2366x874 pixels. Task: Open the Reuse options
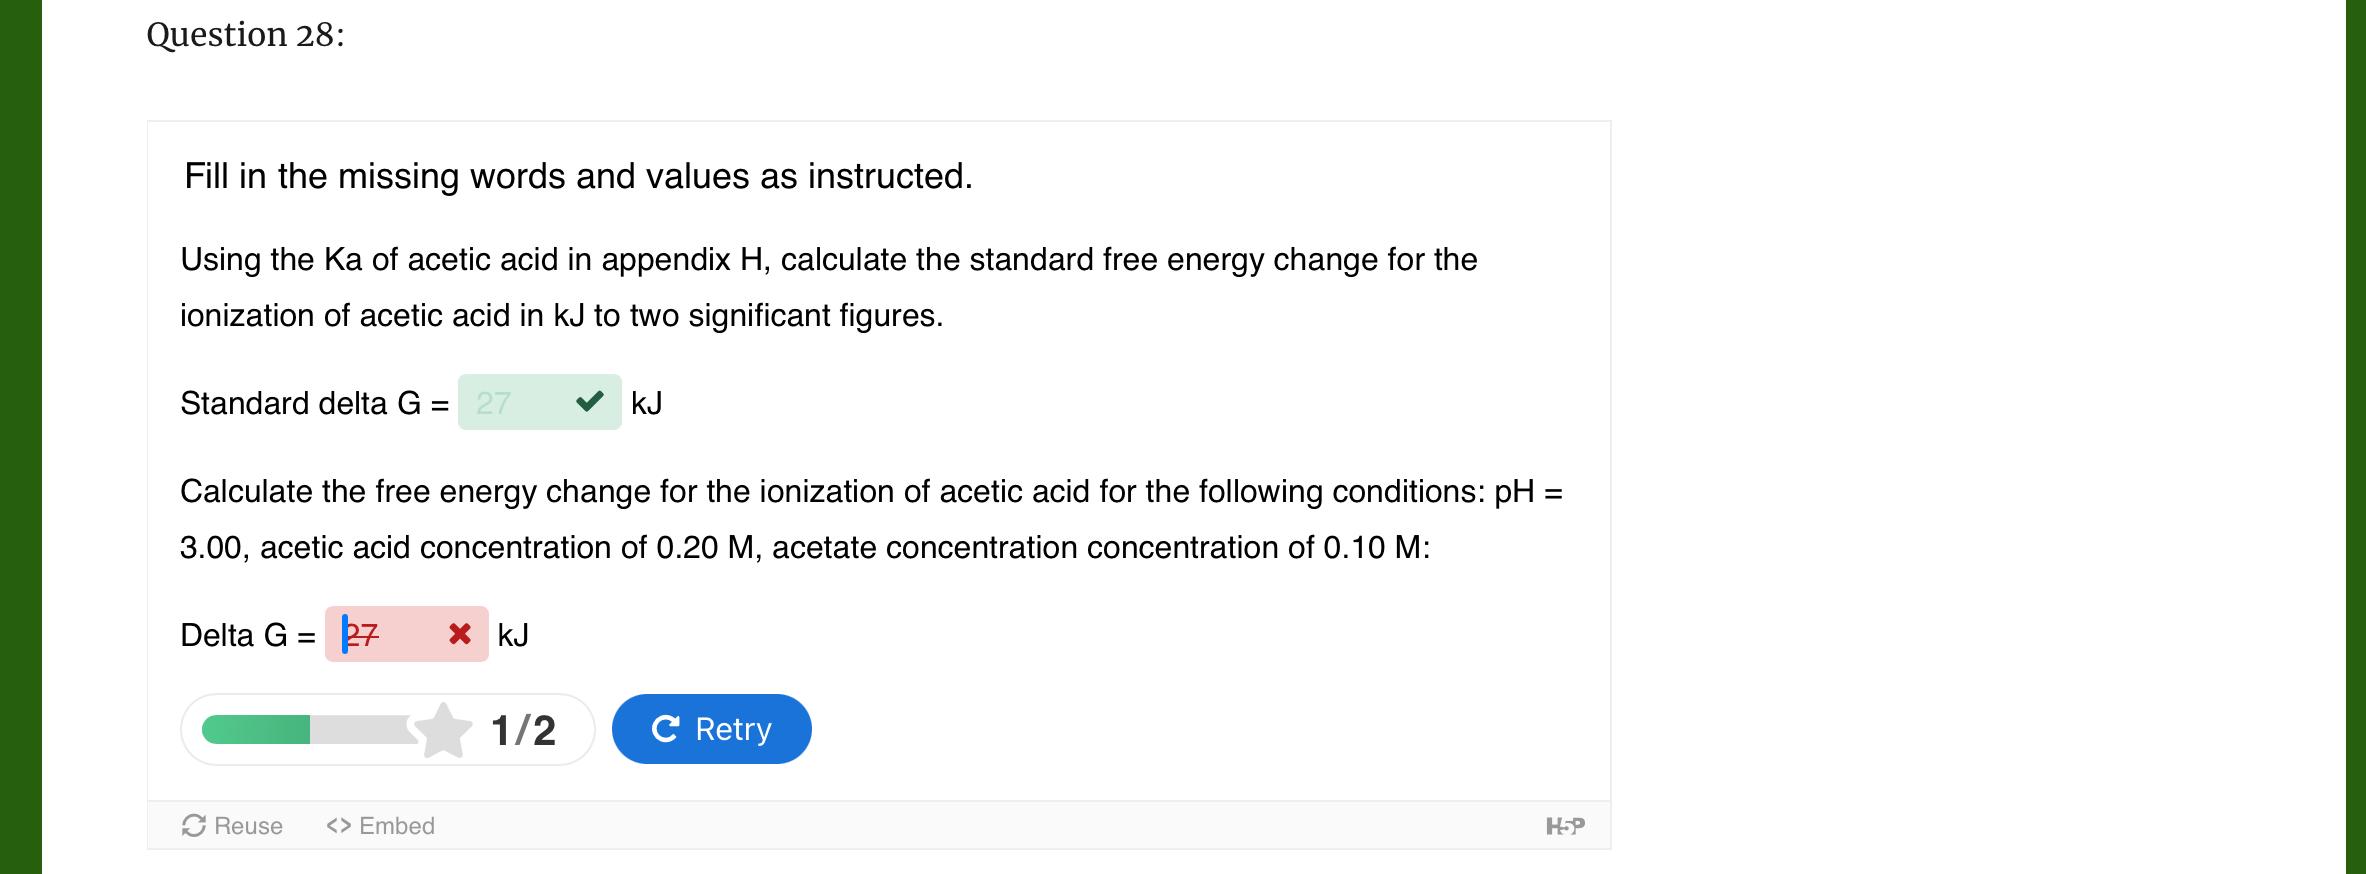pyautogui.click(x=232, y=826)
